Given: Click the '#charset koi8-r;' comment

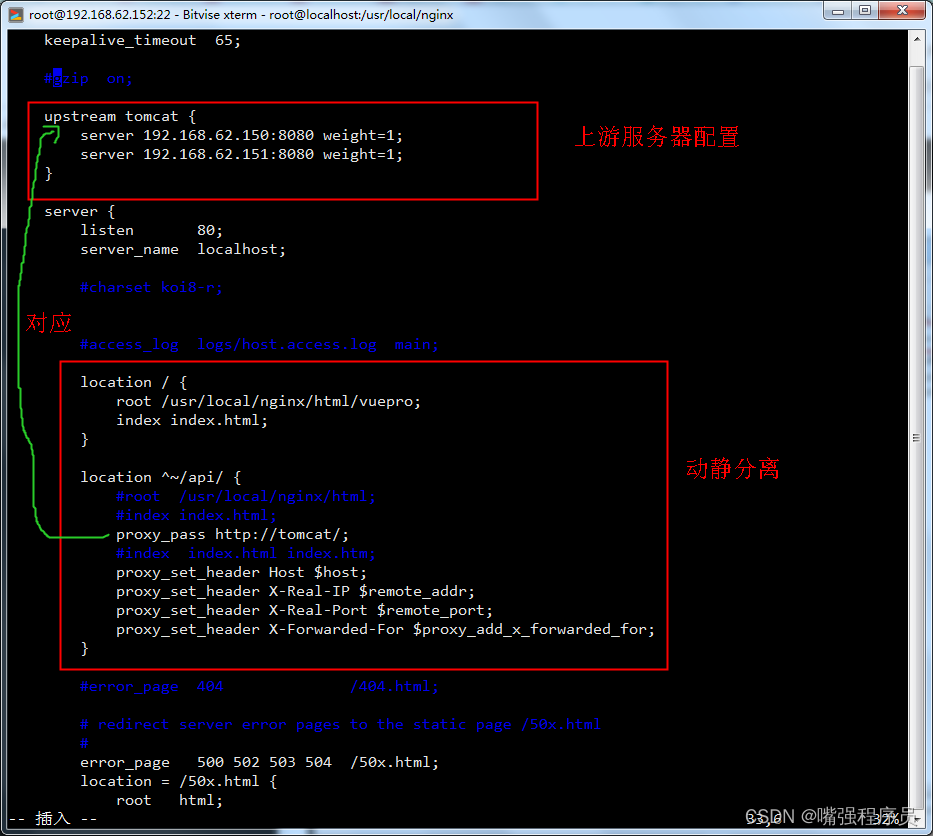Looking at the screenshot, I should (151, 288).
